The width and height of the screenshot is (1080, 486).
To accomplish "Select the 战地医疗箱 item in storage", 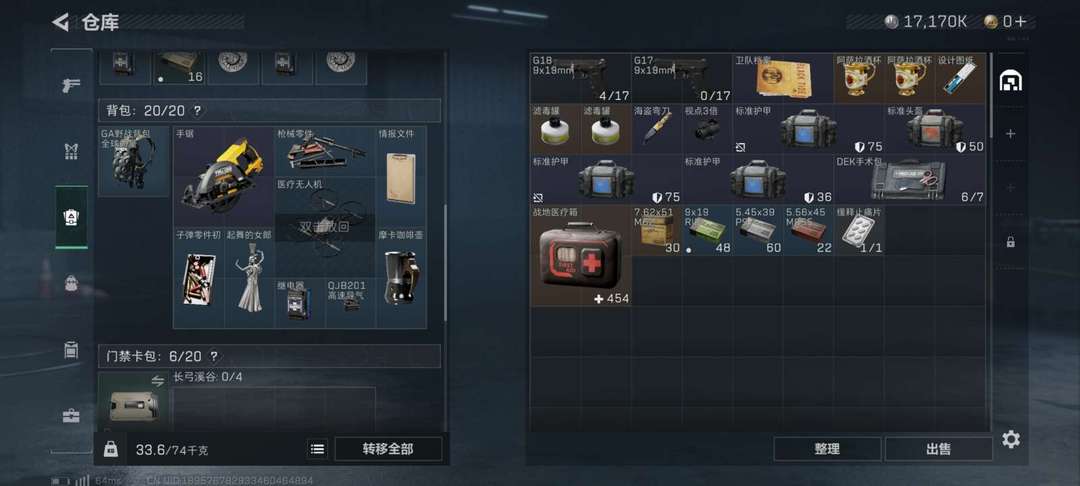I will (581, 255).
